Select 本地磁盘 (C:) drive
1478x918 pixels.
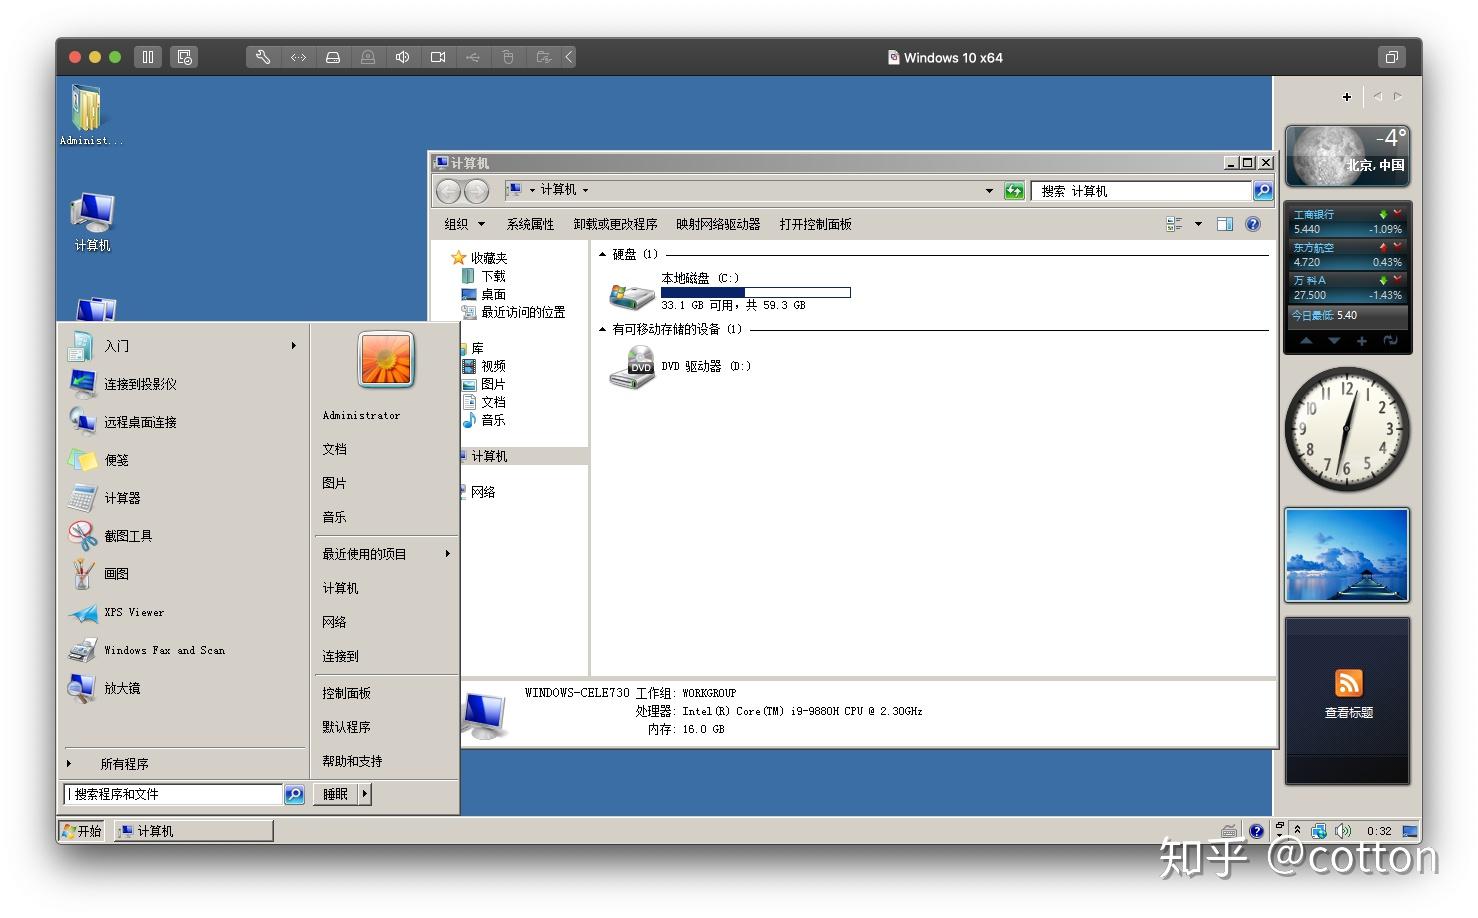coord(730,291)
